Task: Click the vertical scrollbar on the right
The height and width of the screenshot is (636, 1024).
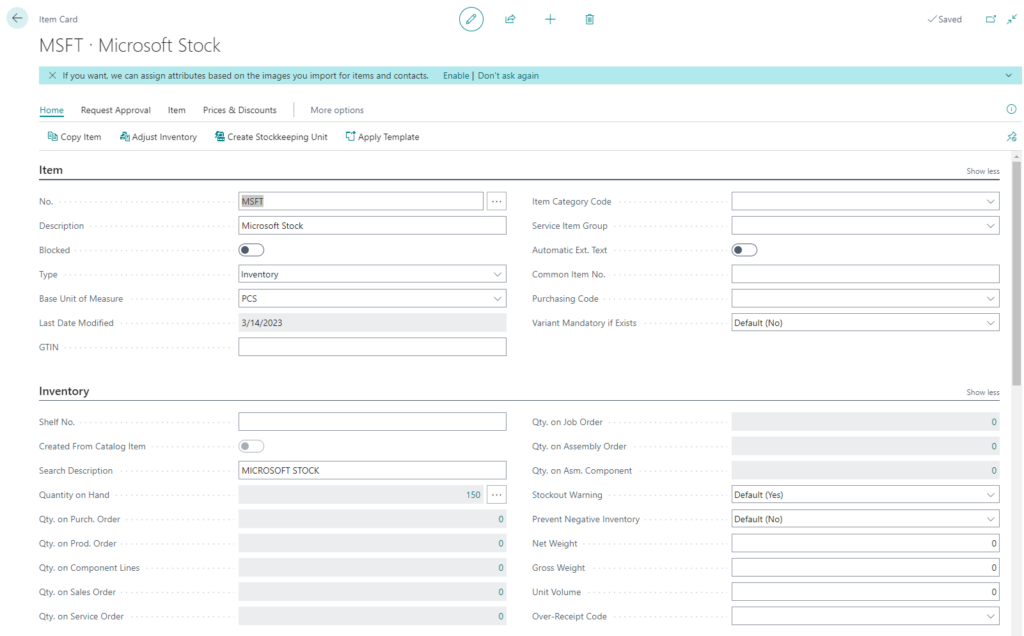Action: (x=1017, y=270)
